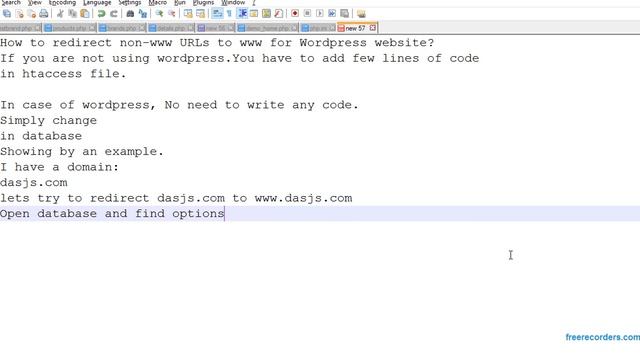Switch to the details.php tab
Viewport: 640px width, 360px height.
[x=171, y=28]
